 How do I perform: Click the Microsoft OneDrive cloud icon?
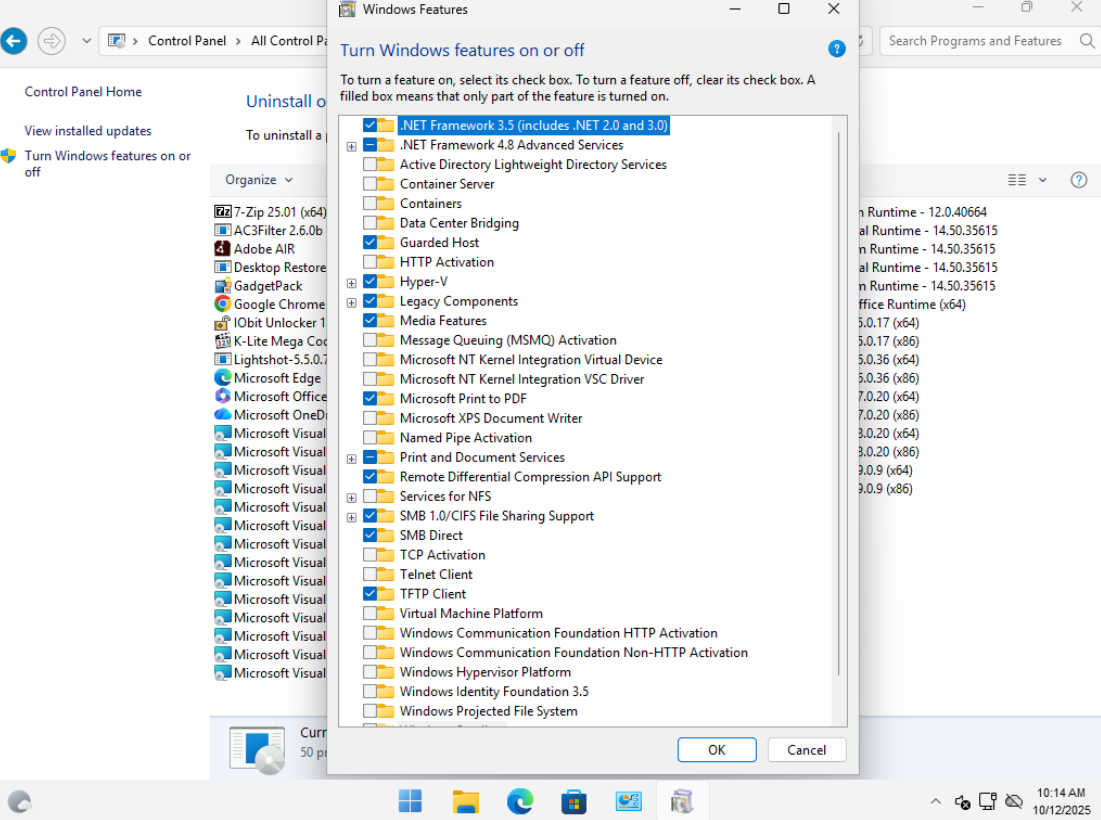pos(223,415)
